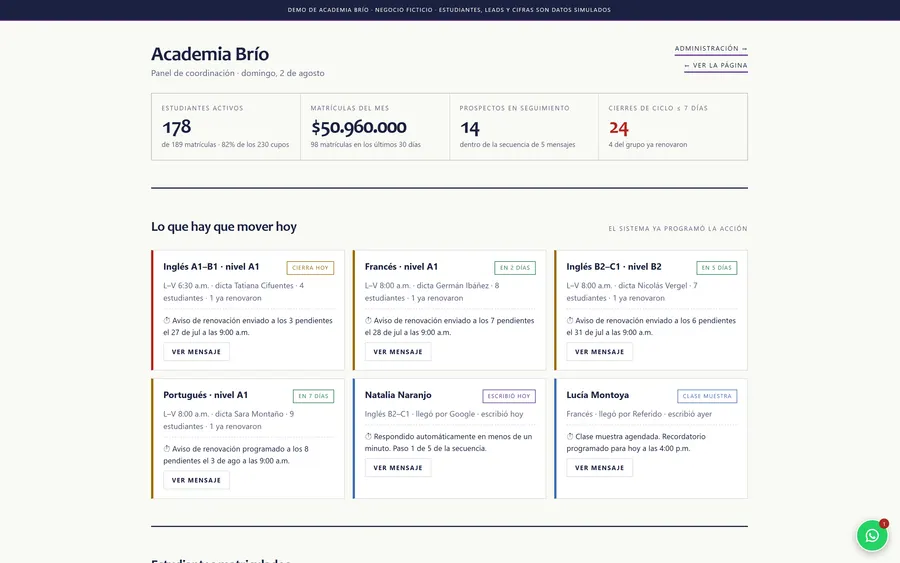Viewport: 900px width, 563px height.
Task: Click the Portugués · nivel A1 card title
Action: pos(205,395)
